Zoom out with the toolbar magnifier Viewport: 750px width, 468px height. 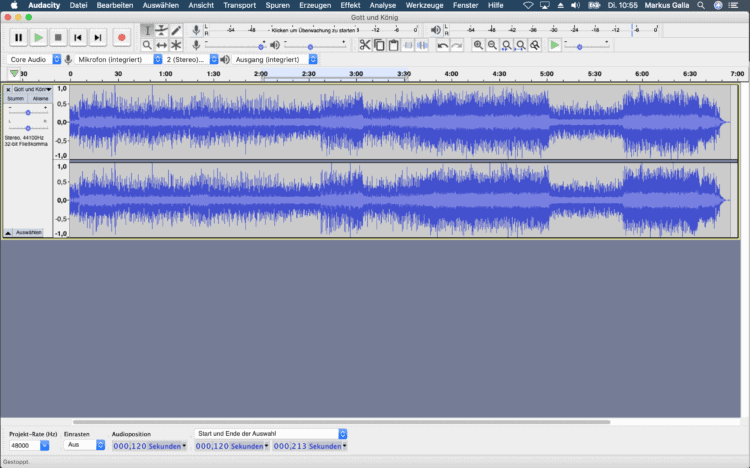tap(492, 45)
